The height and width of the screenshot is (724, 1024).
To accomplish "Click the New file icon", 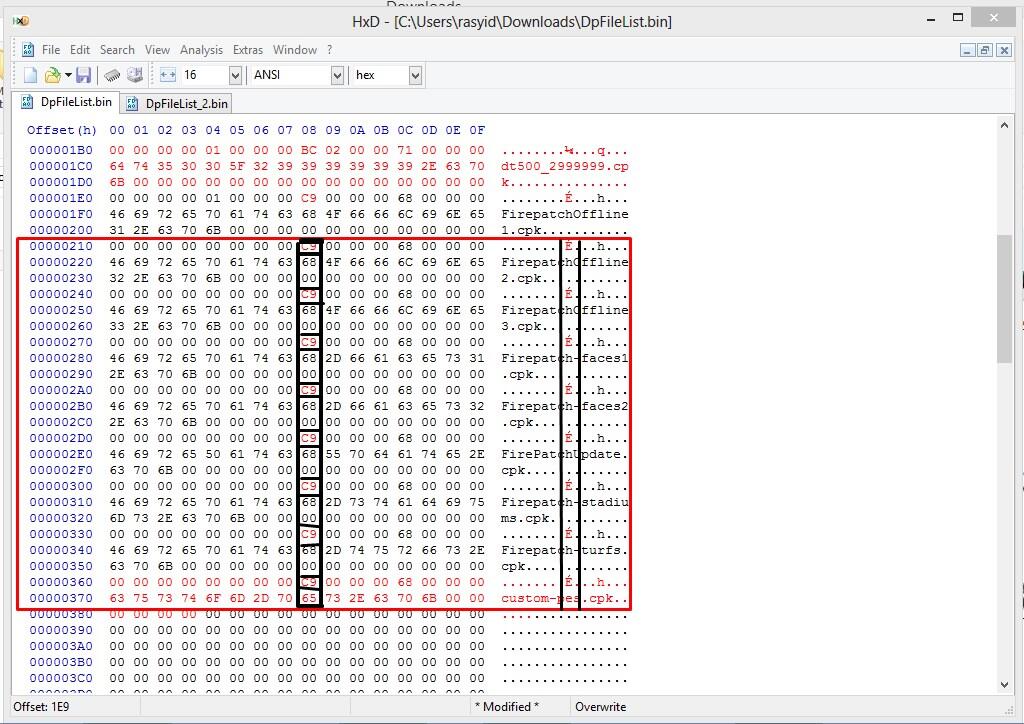I will (x=30, y=75).
